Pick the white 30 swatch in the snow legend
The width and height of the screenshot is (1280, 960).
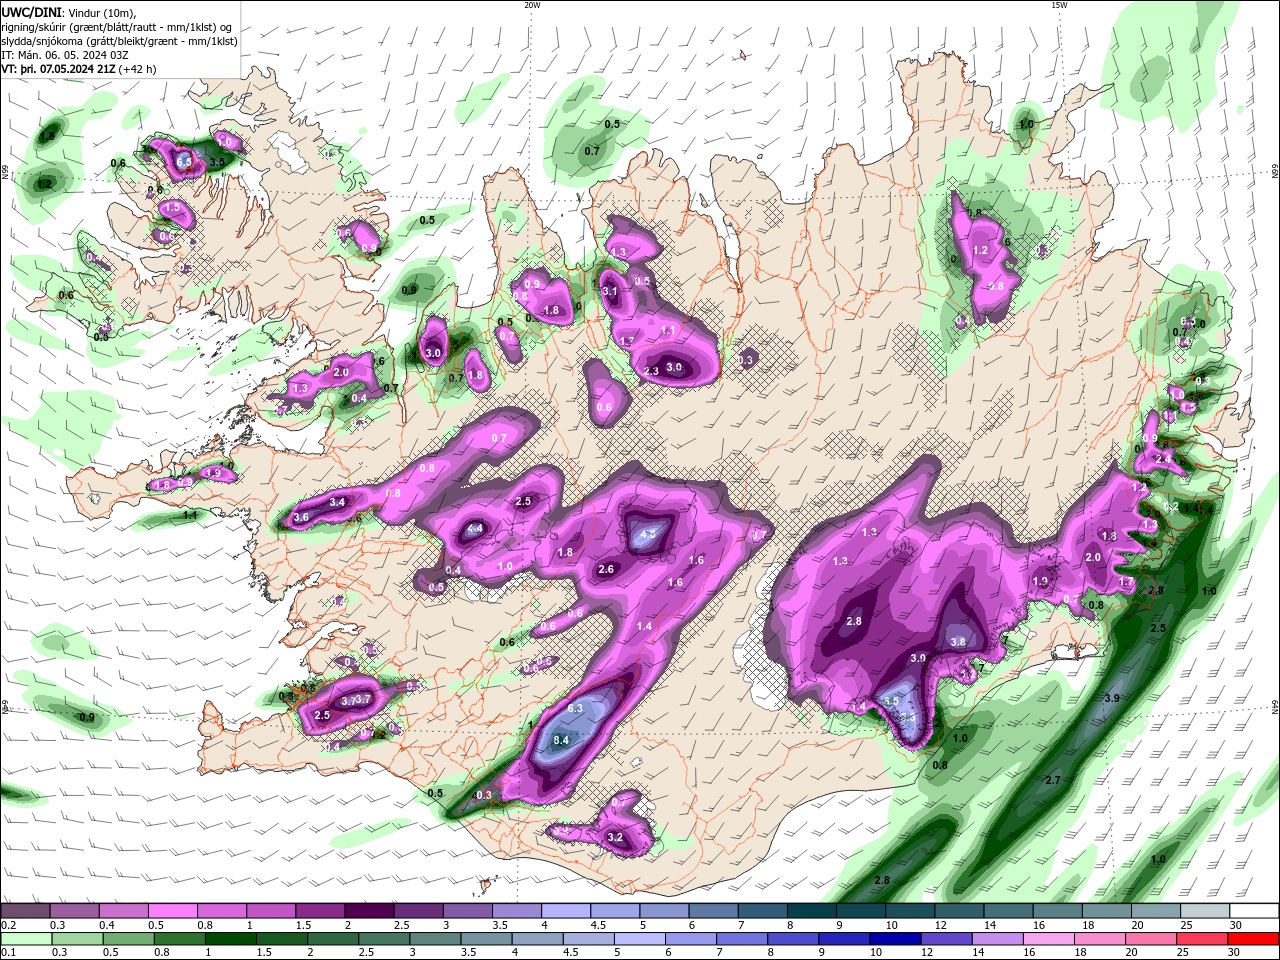(x=1254, y=910)
